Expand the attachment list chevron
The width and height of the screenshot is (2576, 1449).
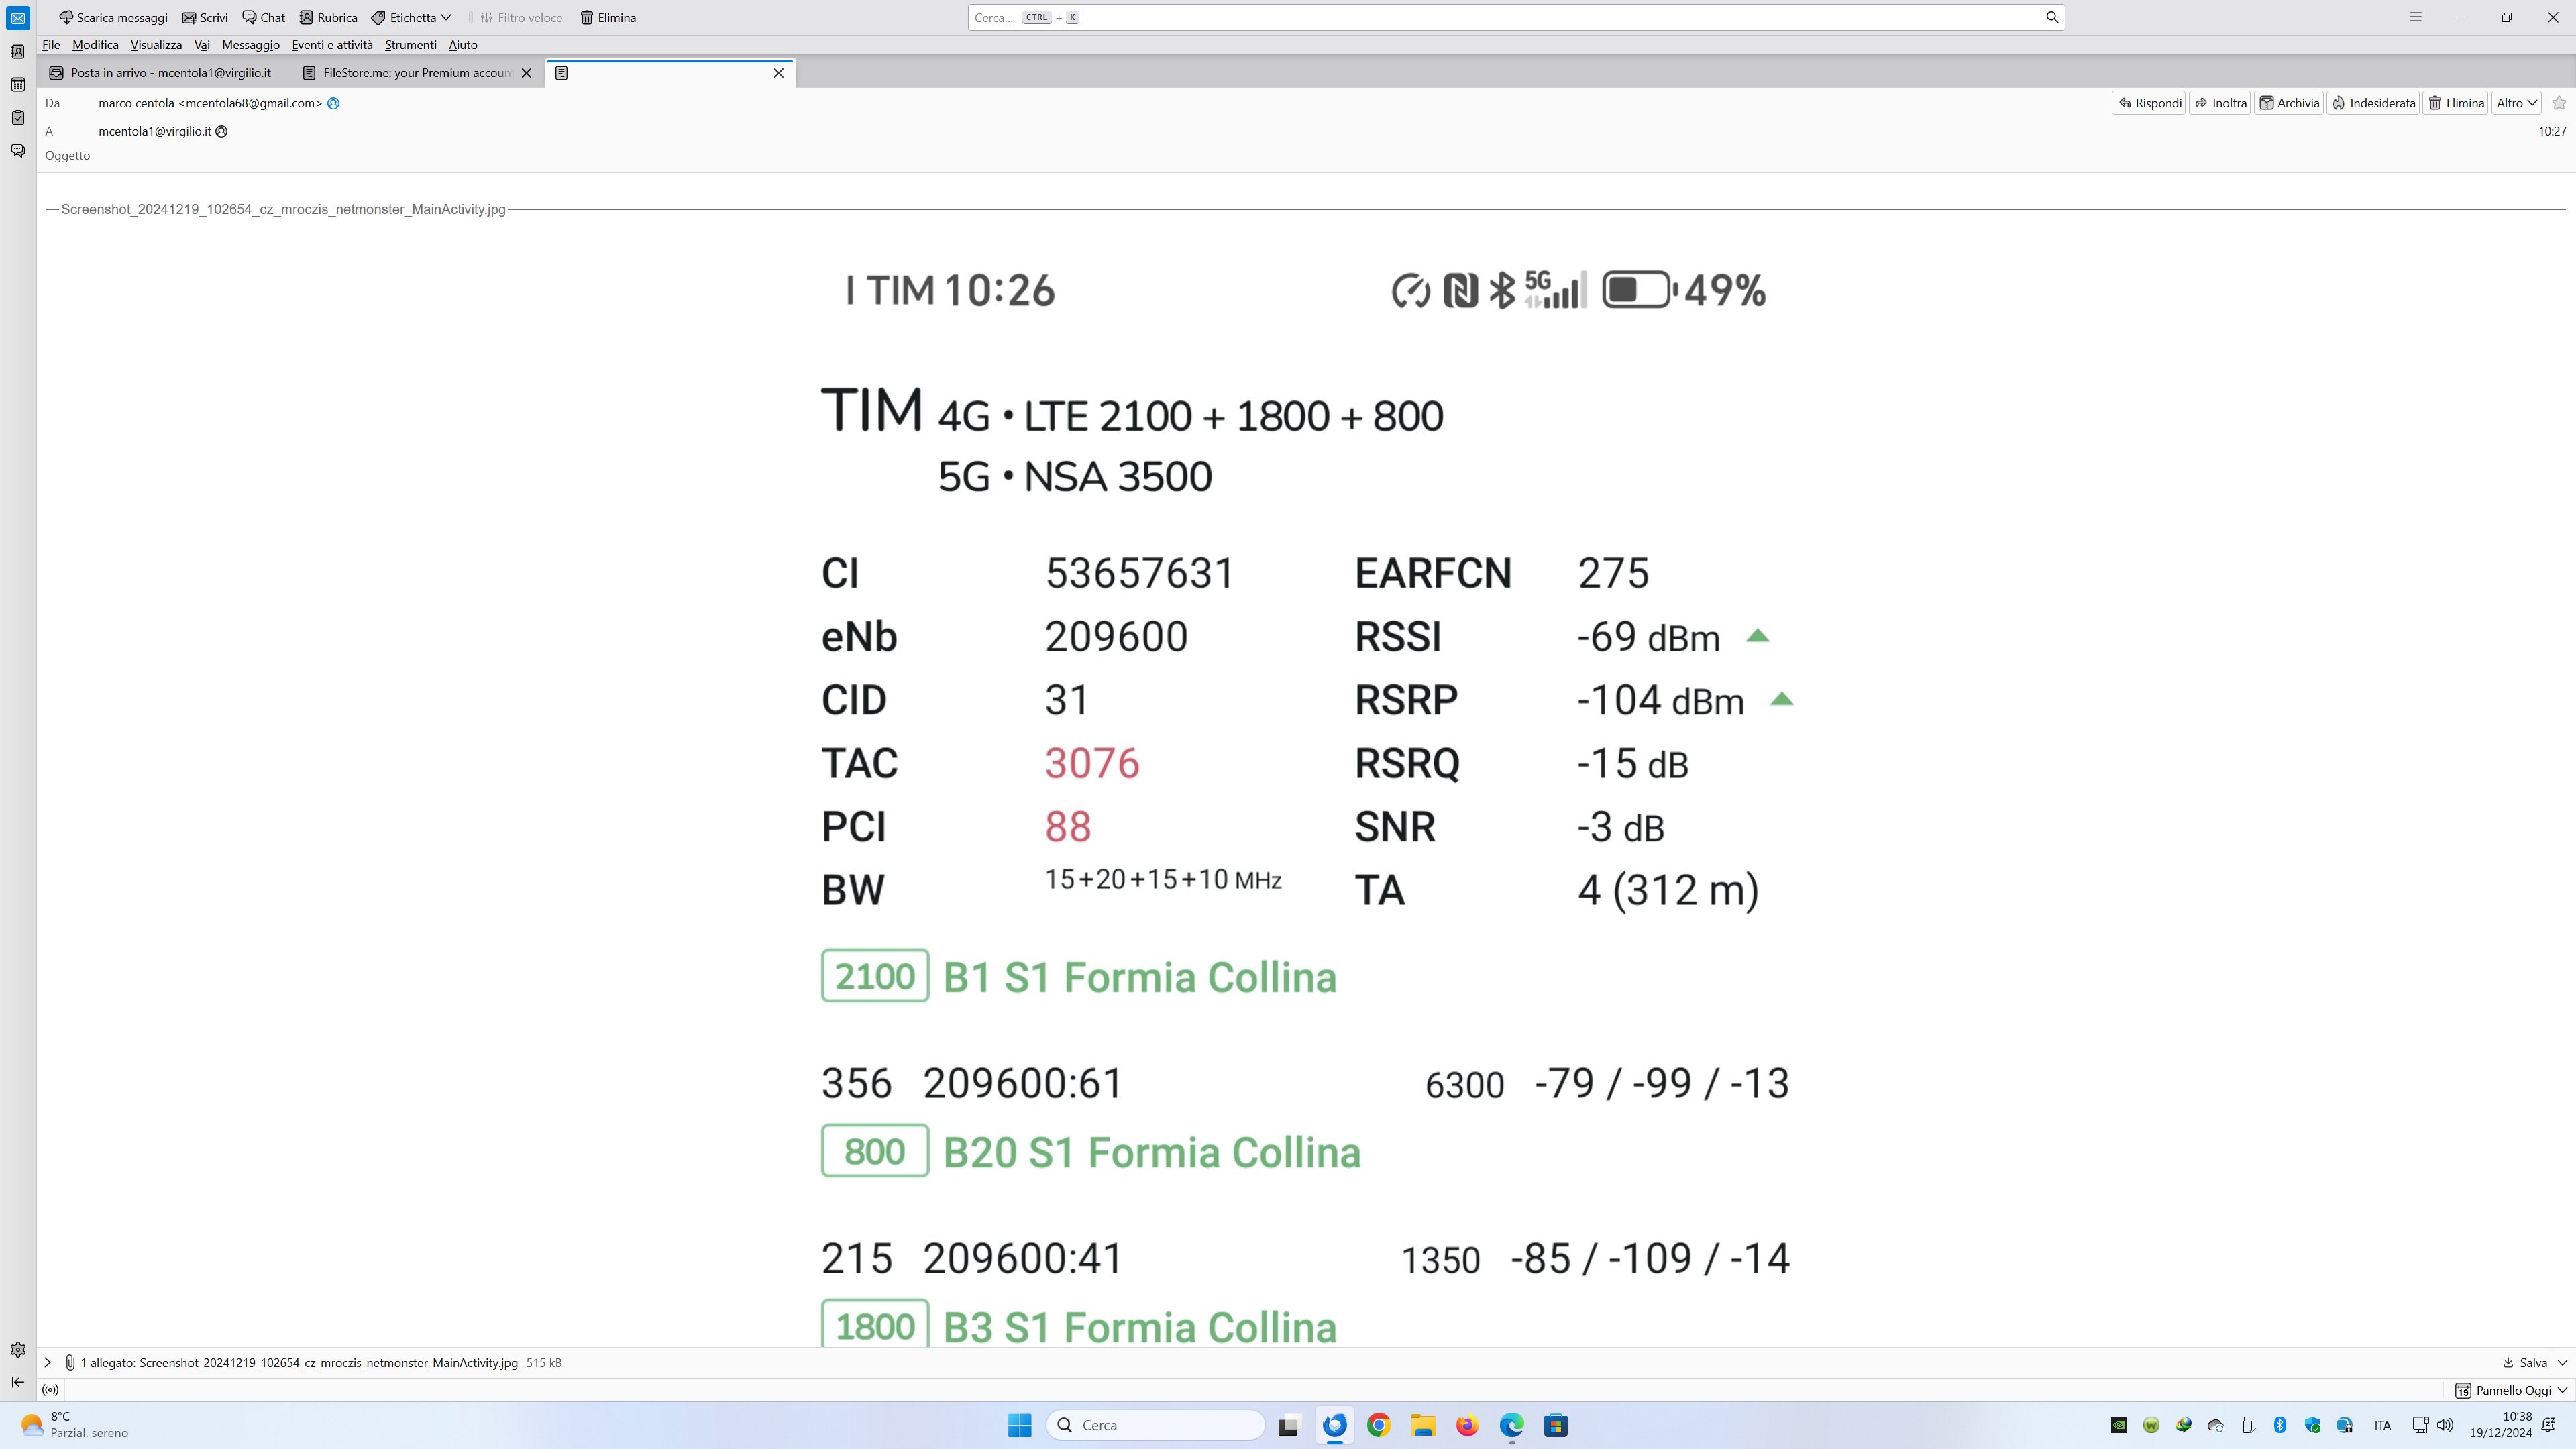(47, 1363)
